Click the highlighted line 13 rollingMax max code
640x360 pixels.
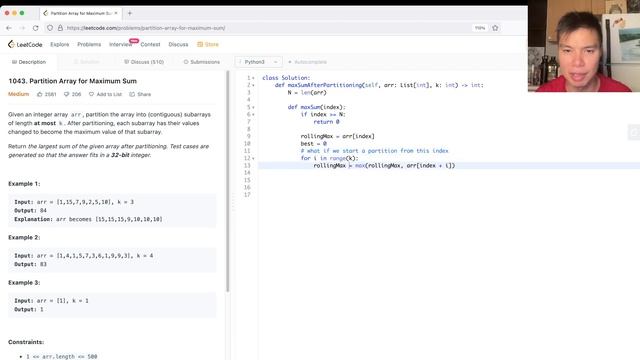384,166
